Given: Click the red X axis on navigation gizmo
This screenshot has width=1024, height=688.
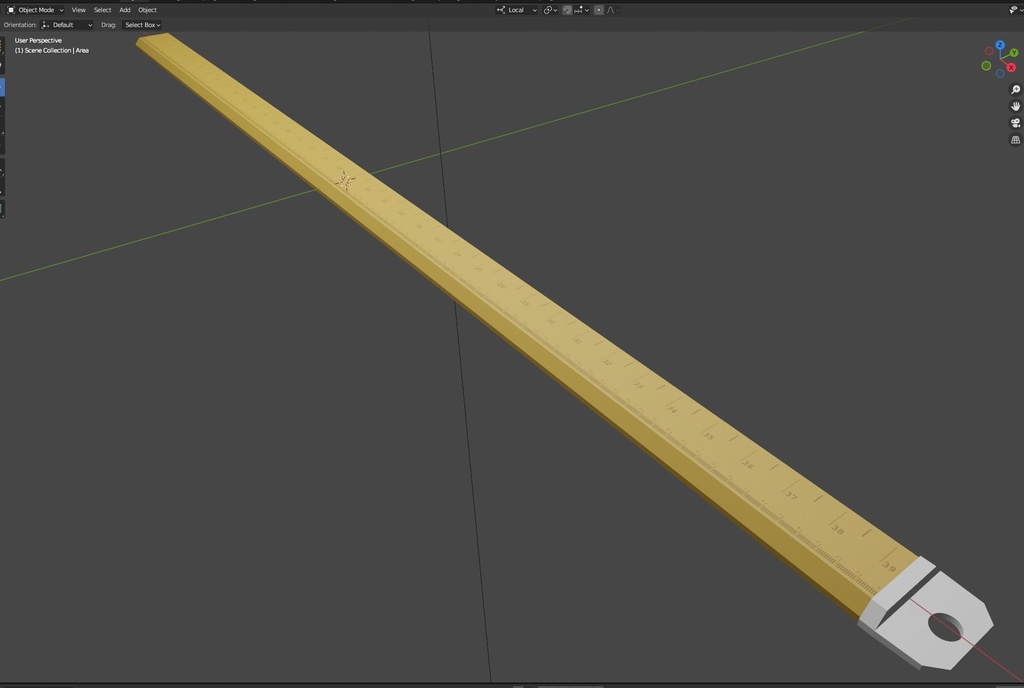Looking at the screenshot, I should [x=1011, y=68].
